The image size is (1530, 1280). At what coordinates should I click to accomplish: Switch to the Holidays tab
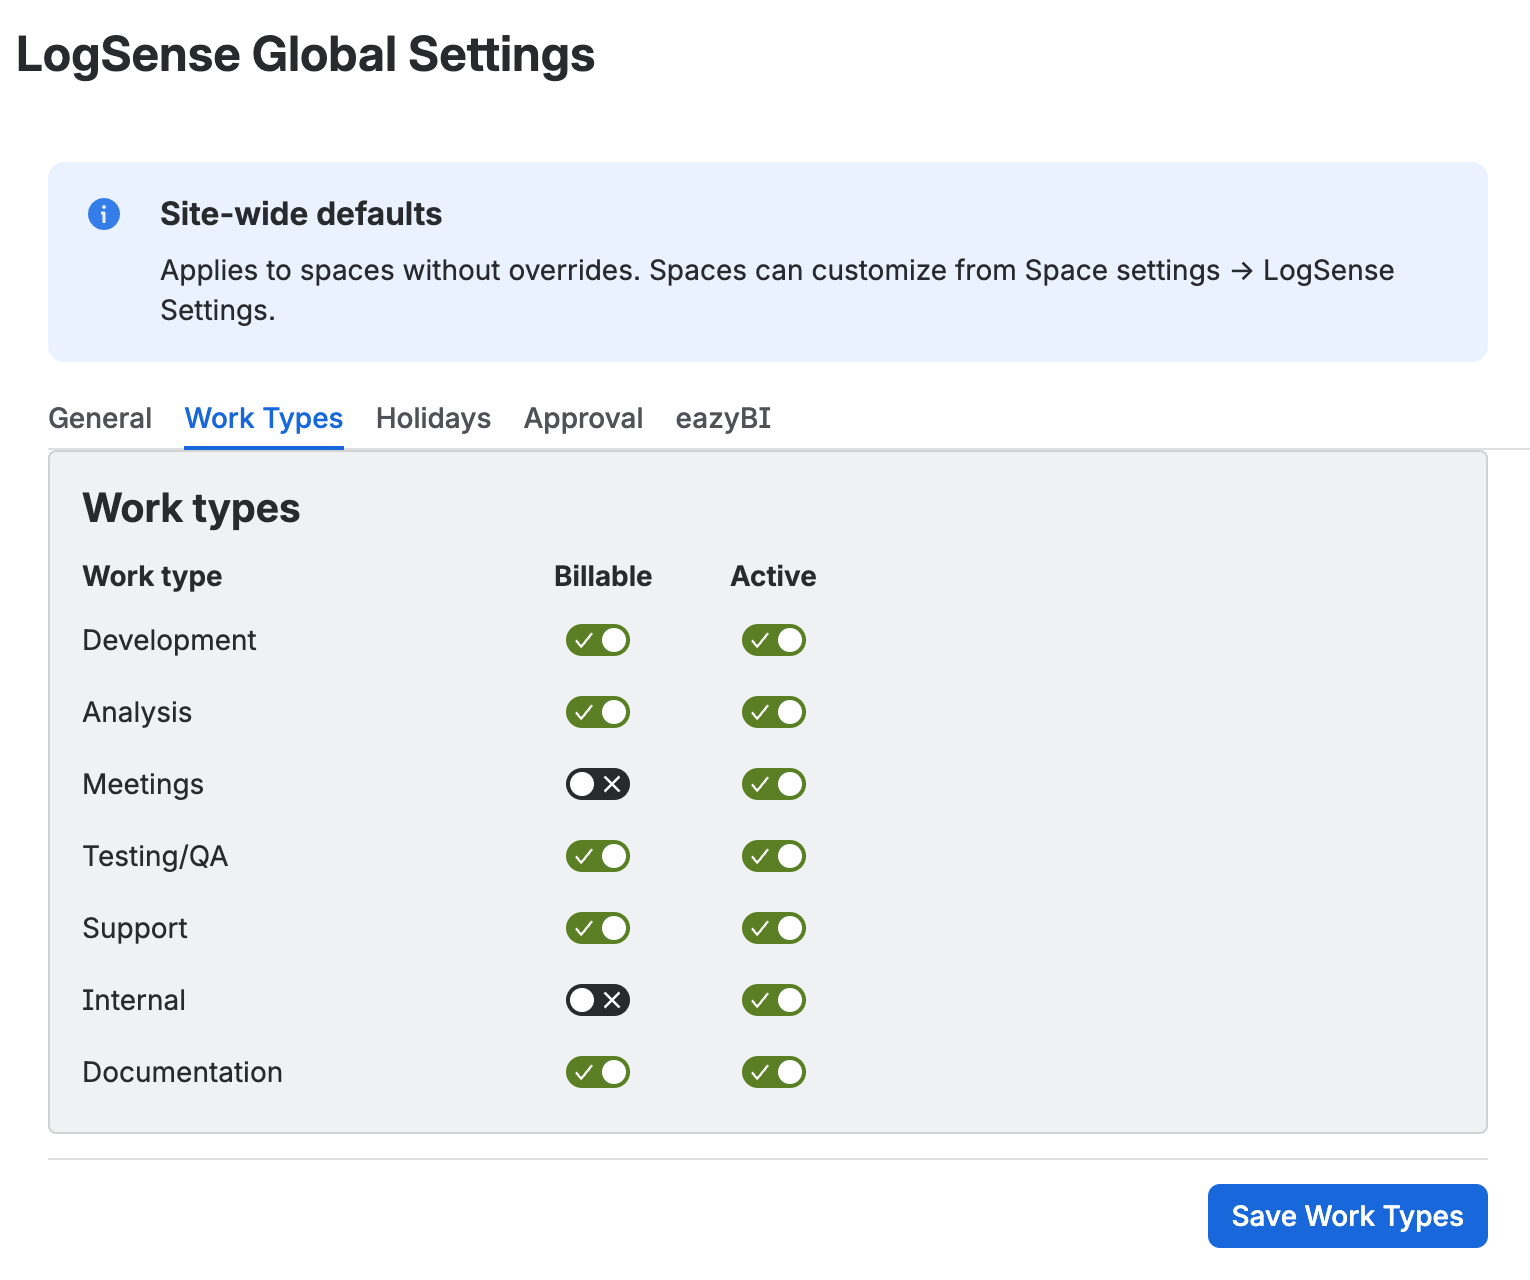click(433, 418)
